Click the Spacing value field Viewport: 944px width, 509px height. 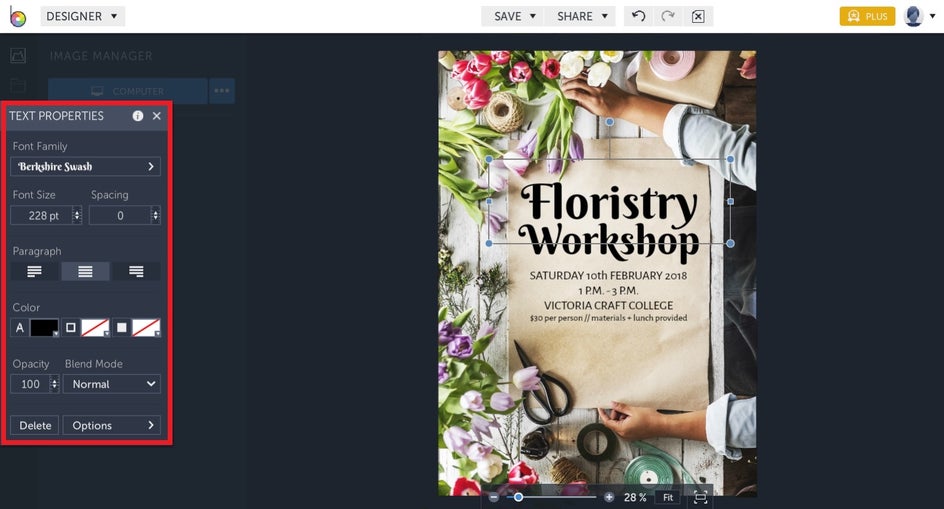[x=120, y=215]
